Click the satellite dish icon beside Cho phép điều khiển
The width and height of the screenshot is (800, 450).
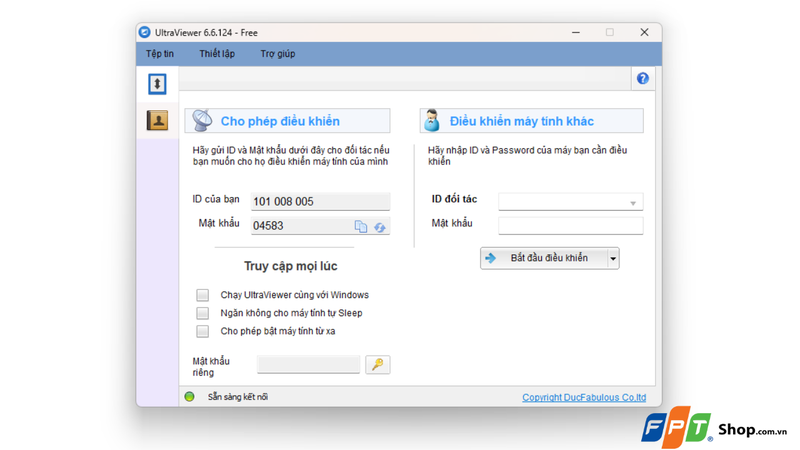(203, 120)
